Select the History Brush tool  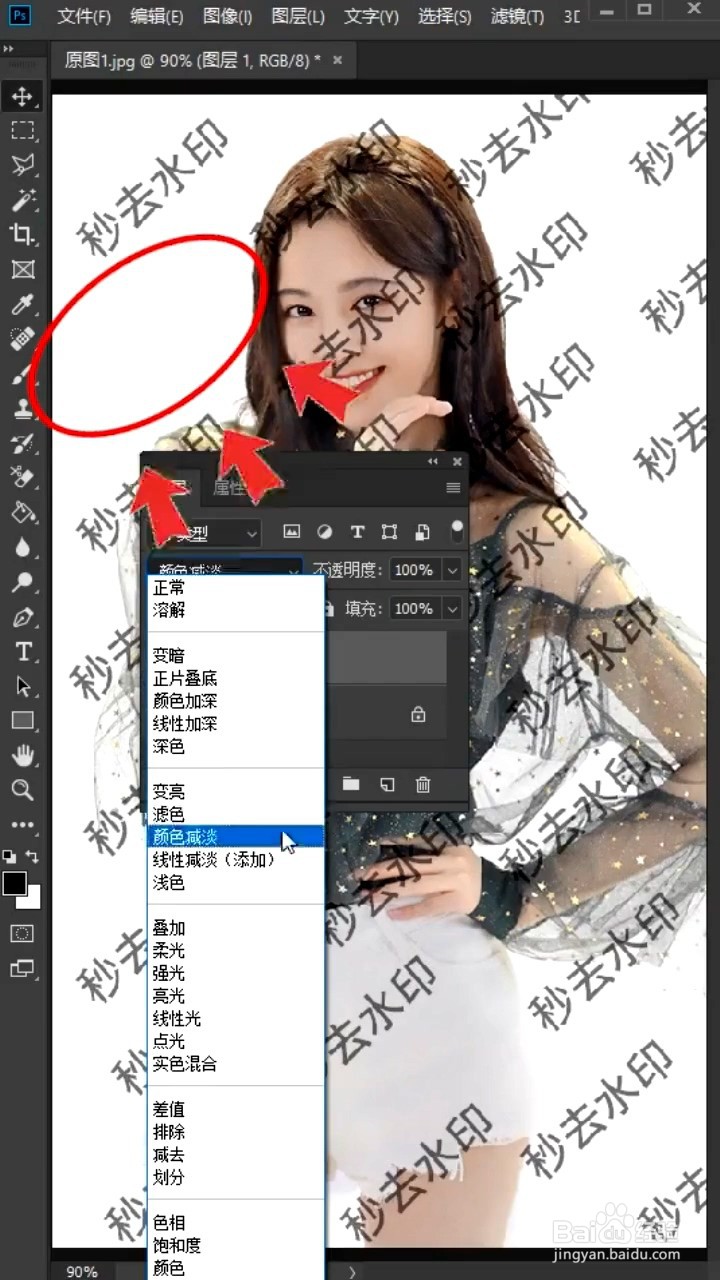click(22, 443)
